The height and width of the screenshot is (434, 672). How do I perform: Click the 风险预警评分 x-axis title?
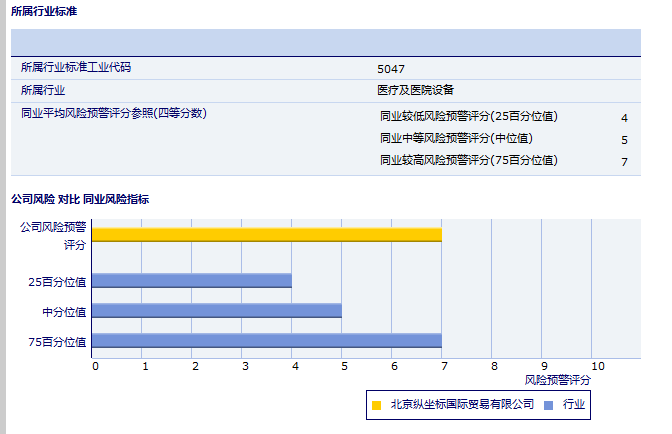557,381
